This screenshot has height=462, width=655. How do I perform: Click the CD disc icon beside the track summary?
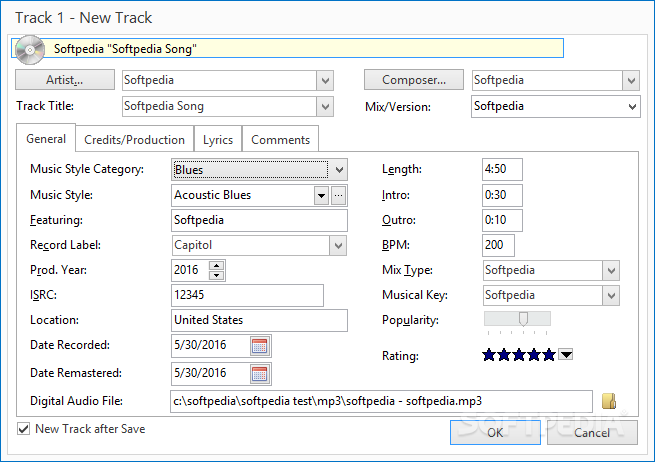tap(29, 47)
